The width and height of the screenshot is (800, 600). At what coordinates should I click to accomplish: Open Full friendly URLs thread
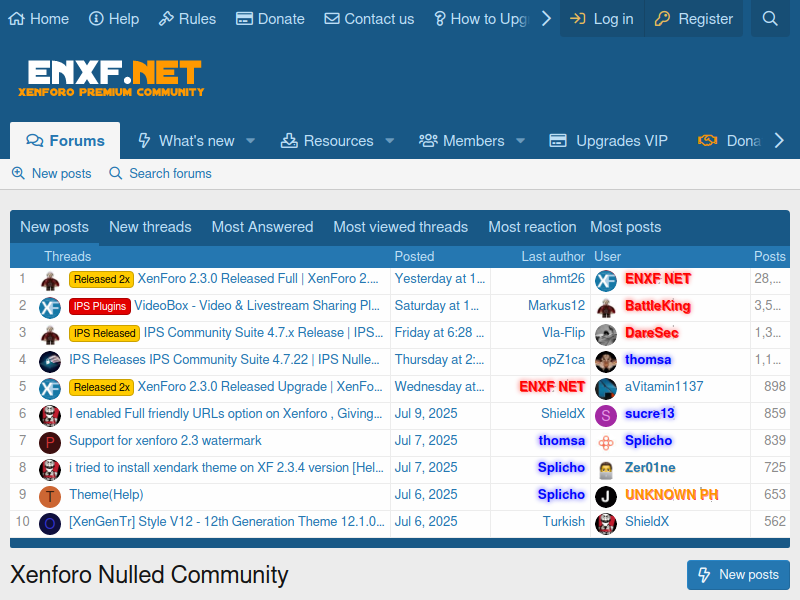[x=226, y=414]
